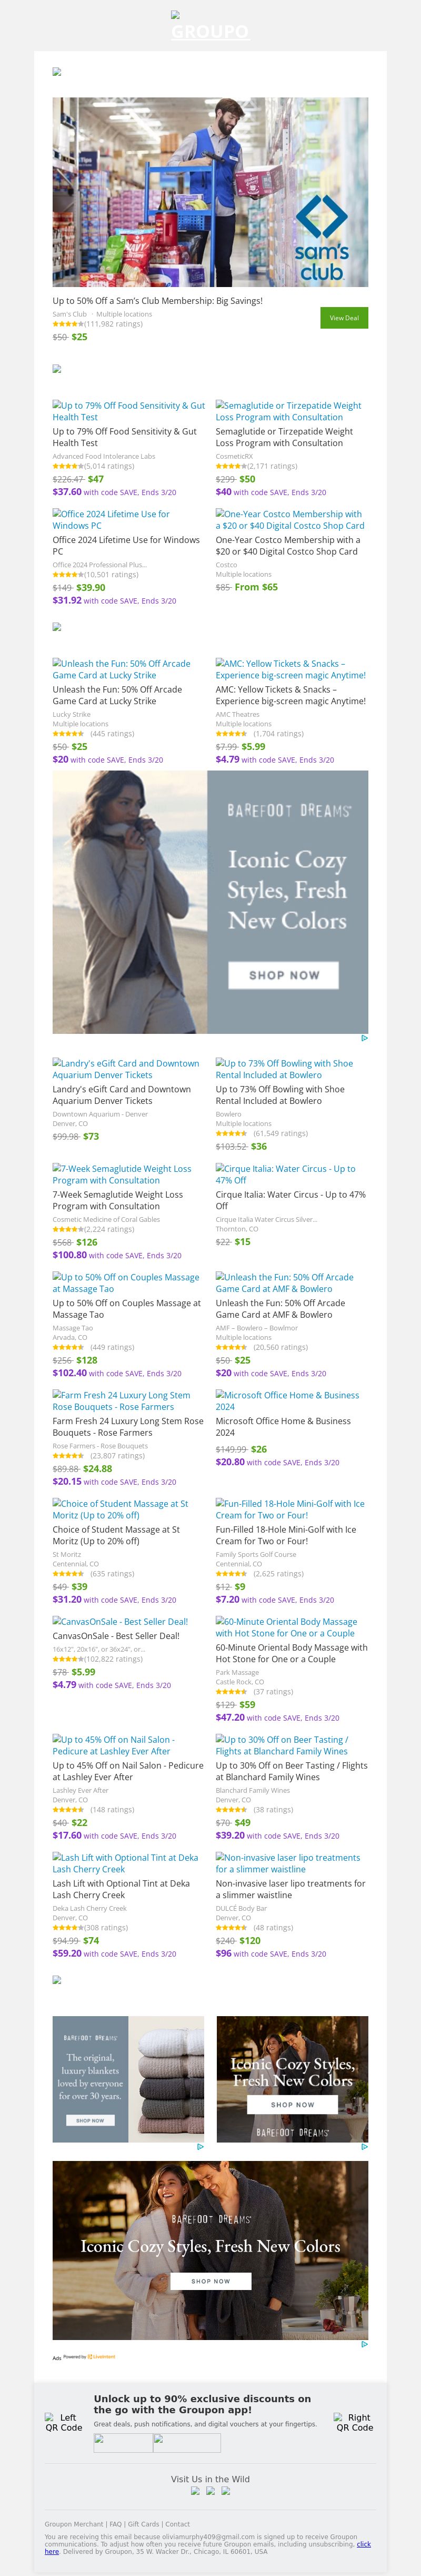Click the Left QR Code image
Viewport: 421px width, 2576px height.
64,2422
